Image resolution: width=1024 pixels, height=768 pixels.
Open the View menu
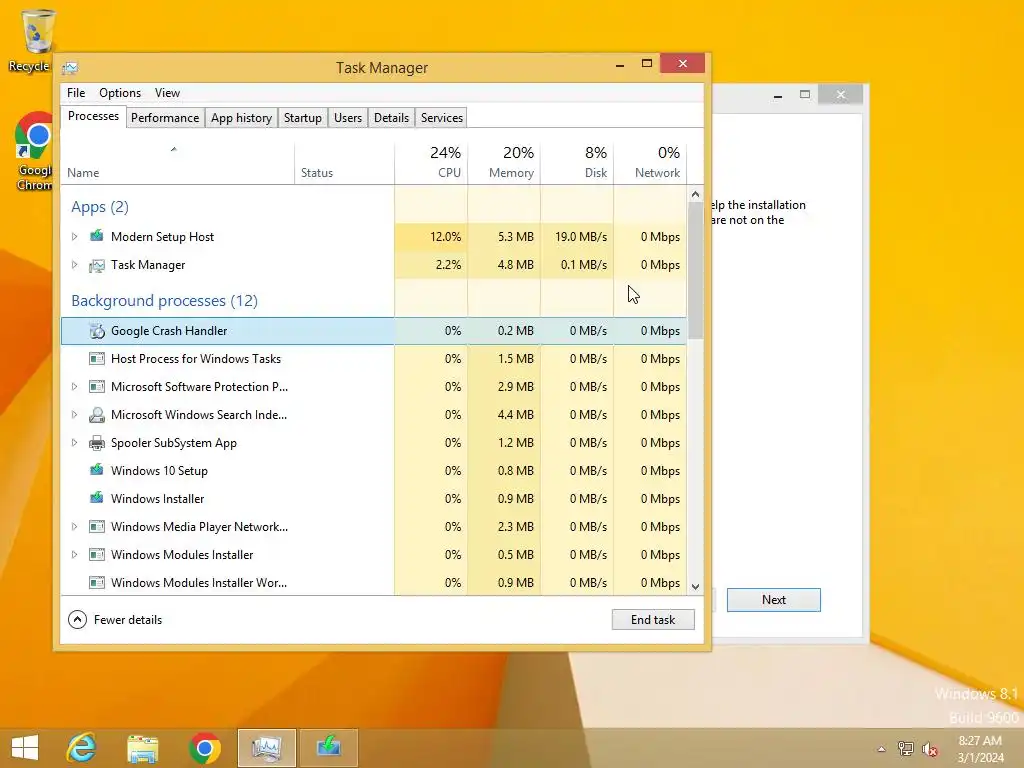coord(167,93)
